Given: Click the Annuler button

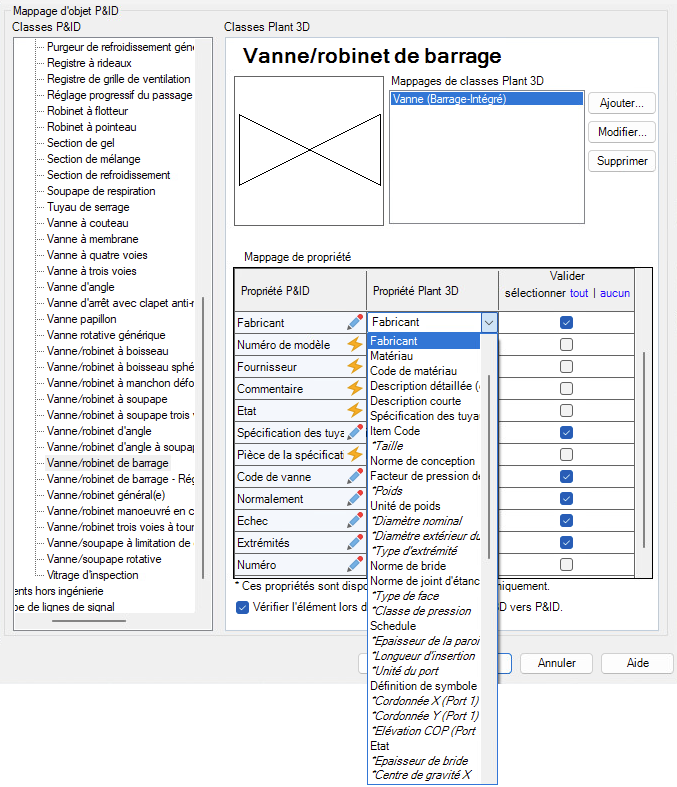Looking at the screenshot, I should pos(557,663).
